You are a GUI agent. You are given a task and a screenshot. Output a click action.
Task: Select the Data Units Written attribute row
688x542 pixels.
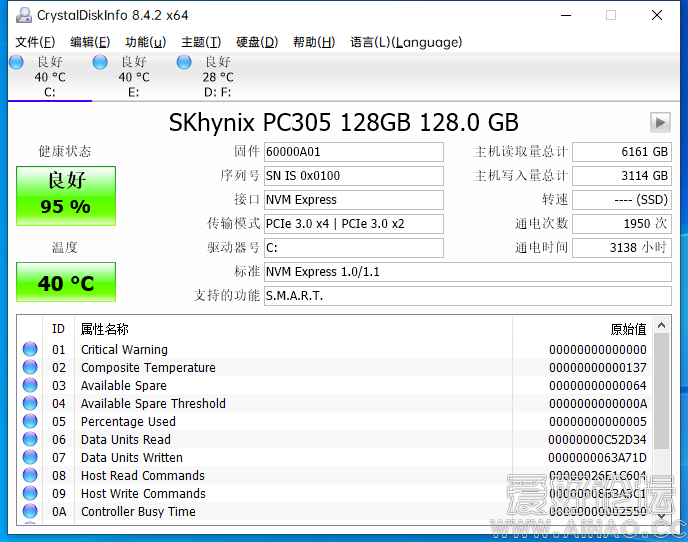(335, 457)
